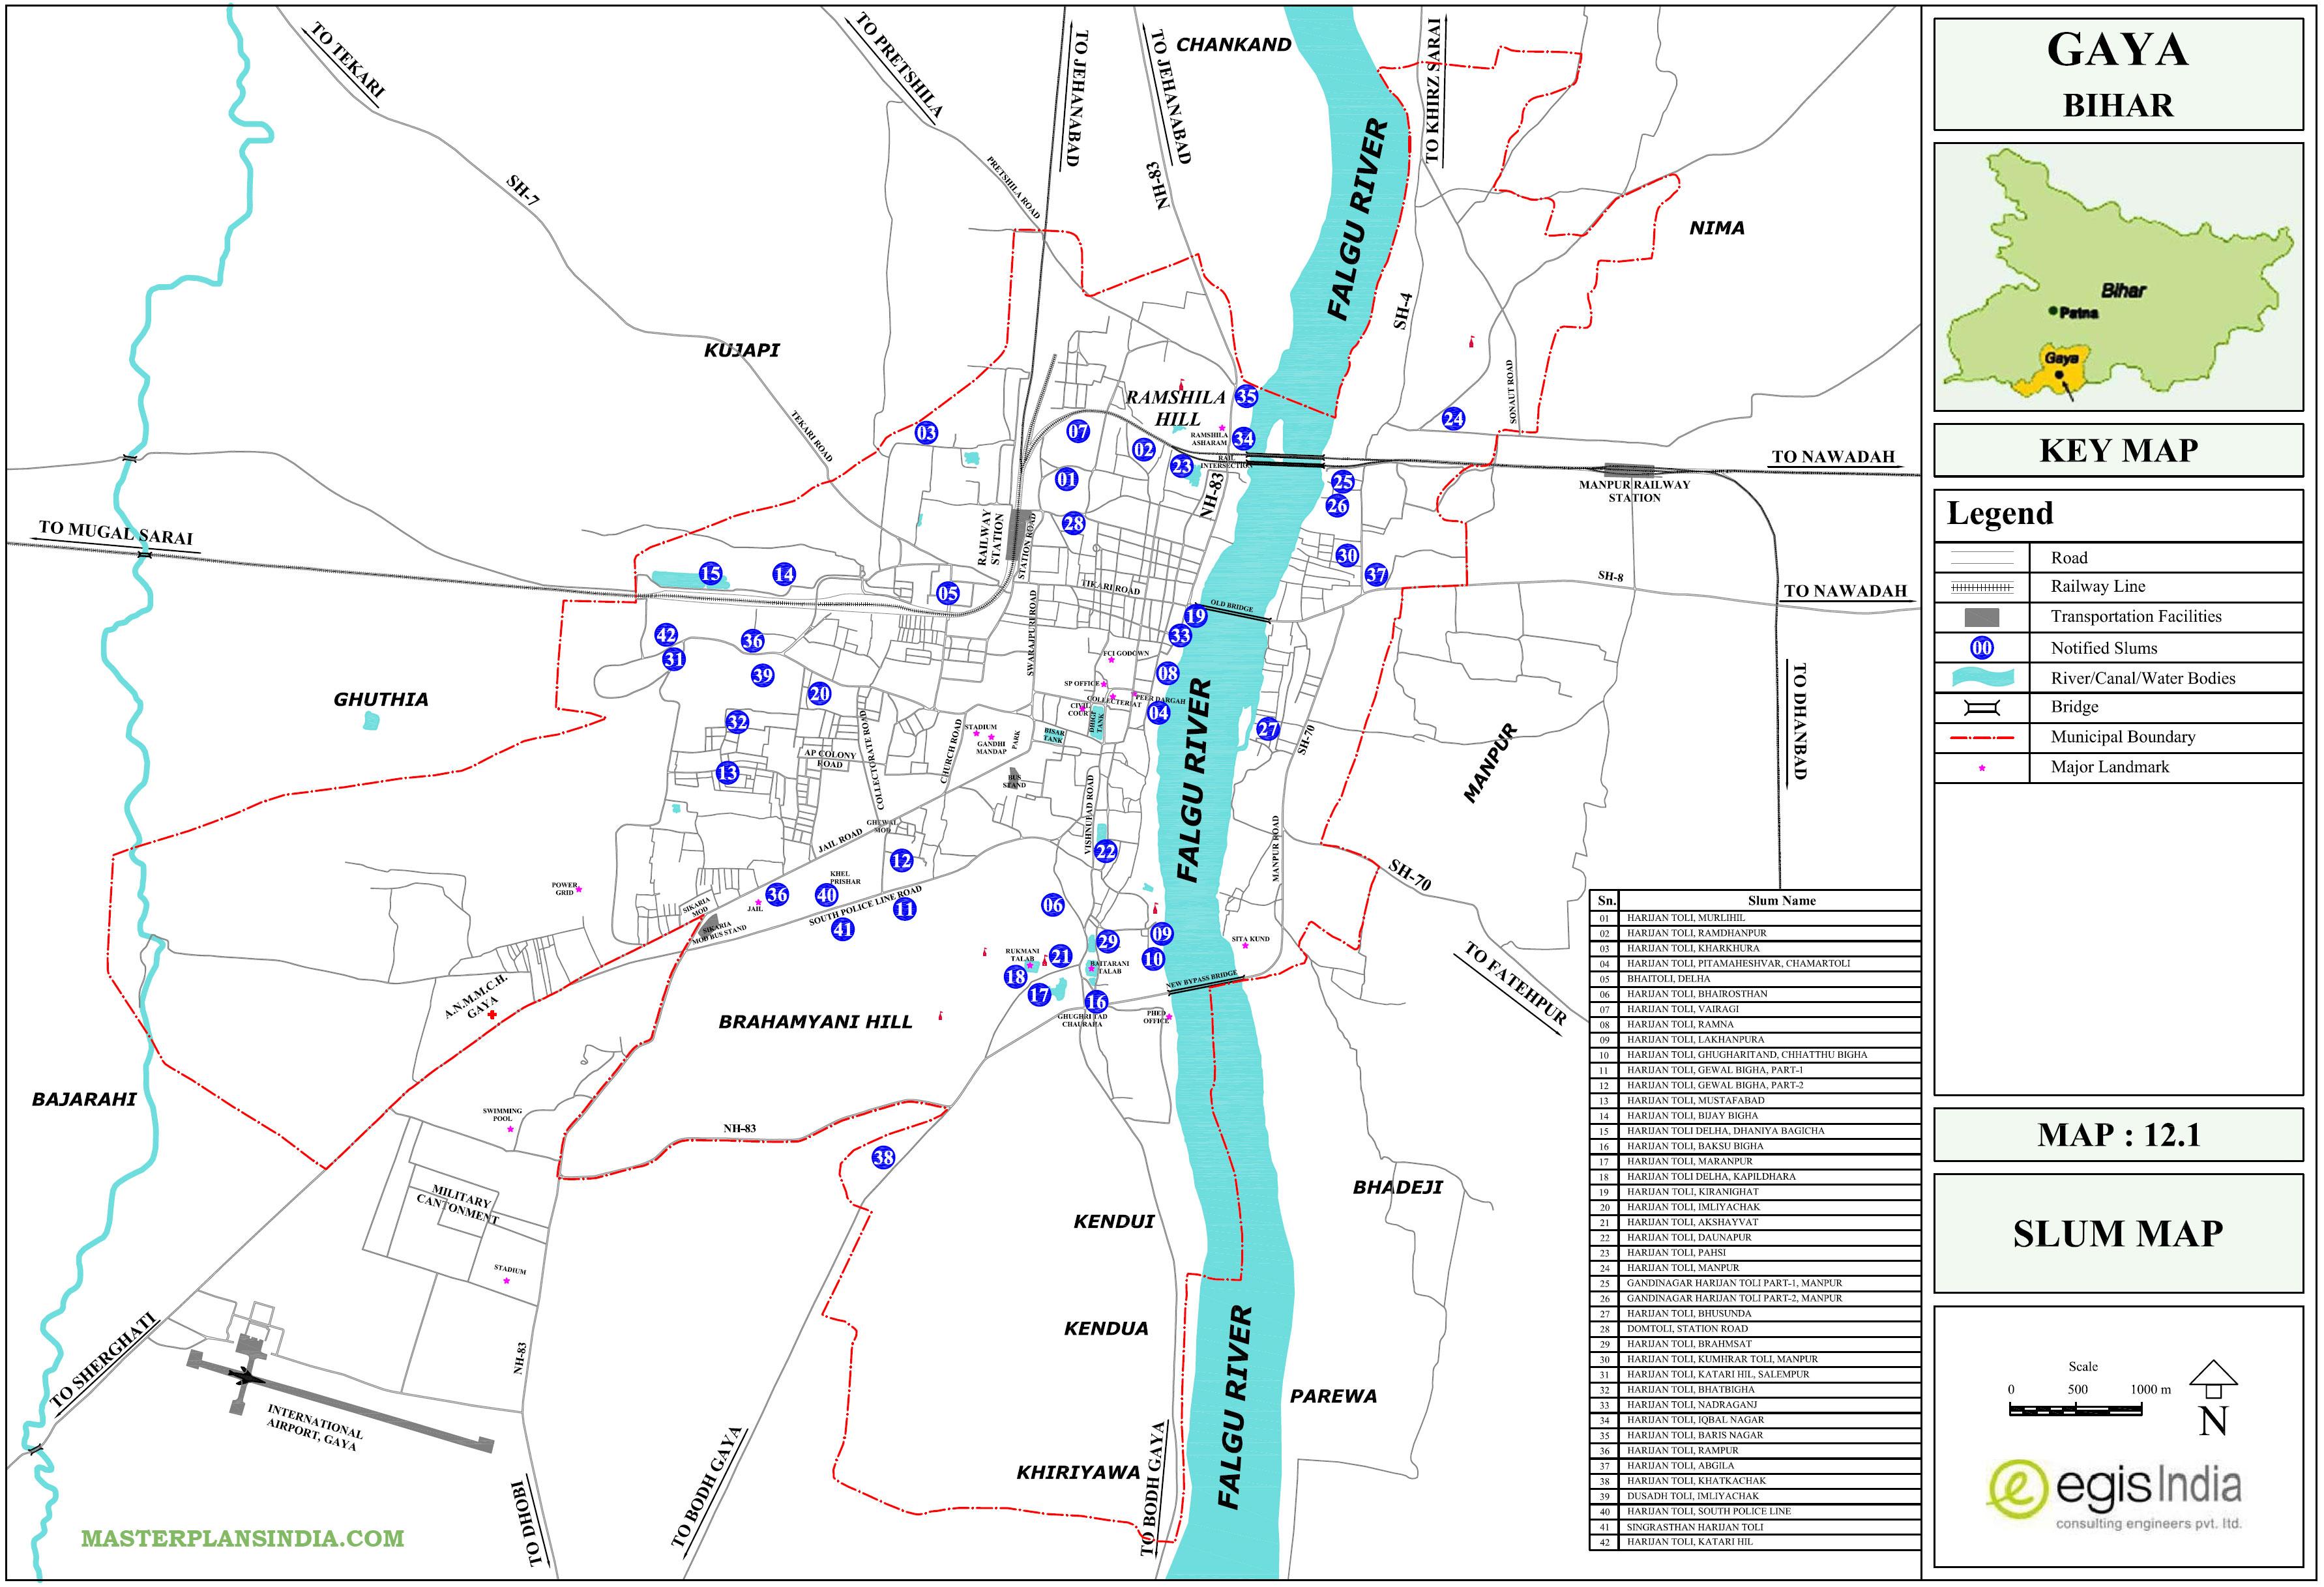This screenshot has height=1587, width=2324.
Task: Click slum marker 24 east of river
Action: tap(1454, 419)
